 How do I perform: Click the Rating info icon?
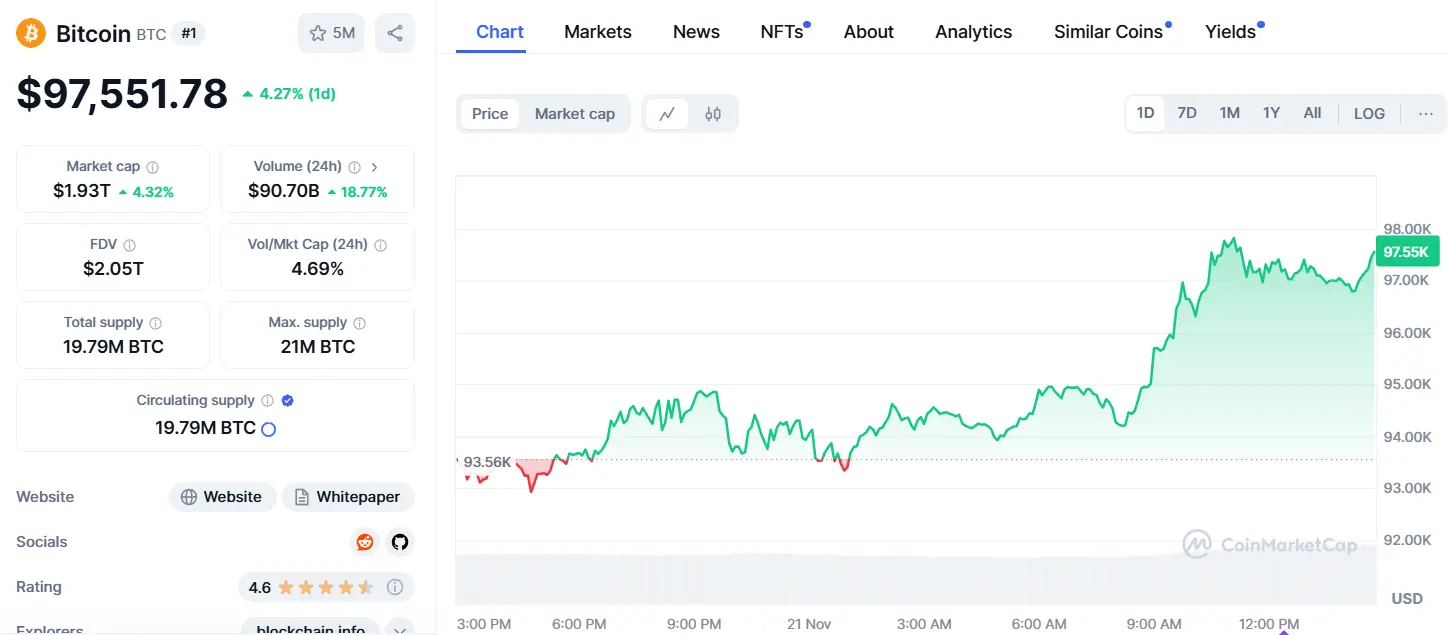tap(395, 587)
